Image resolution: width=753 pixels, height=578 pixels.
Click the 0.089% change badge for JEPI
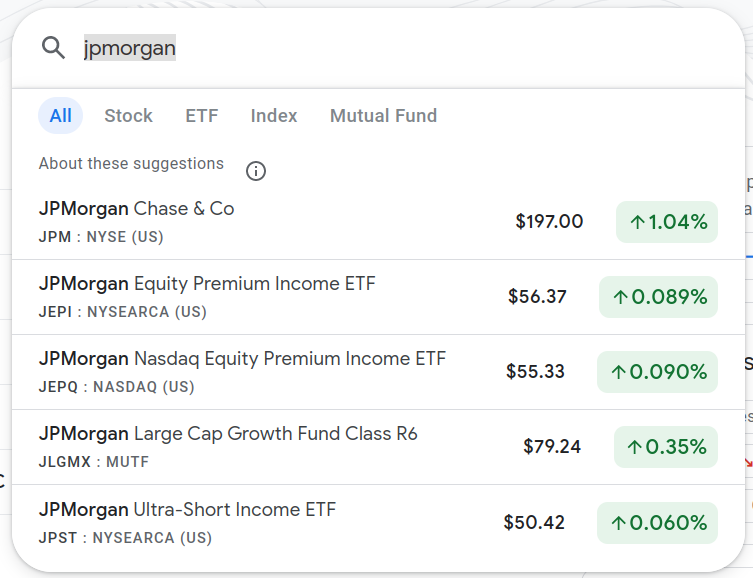[658, 297]
